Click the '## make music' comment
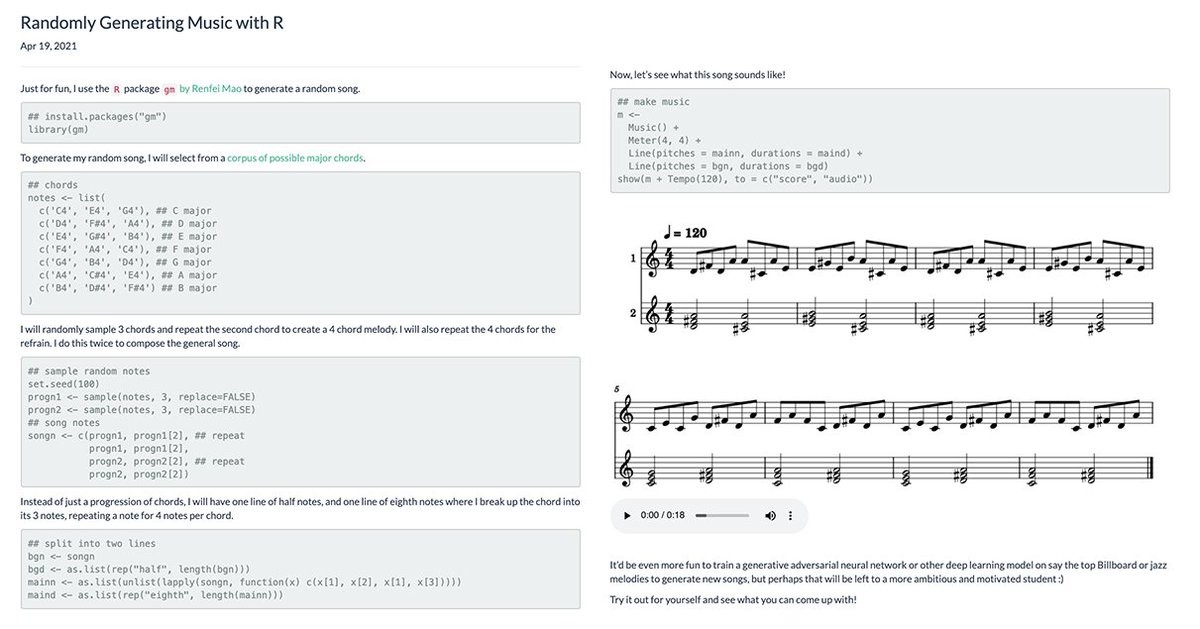 (654, 102)
